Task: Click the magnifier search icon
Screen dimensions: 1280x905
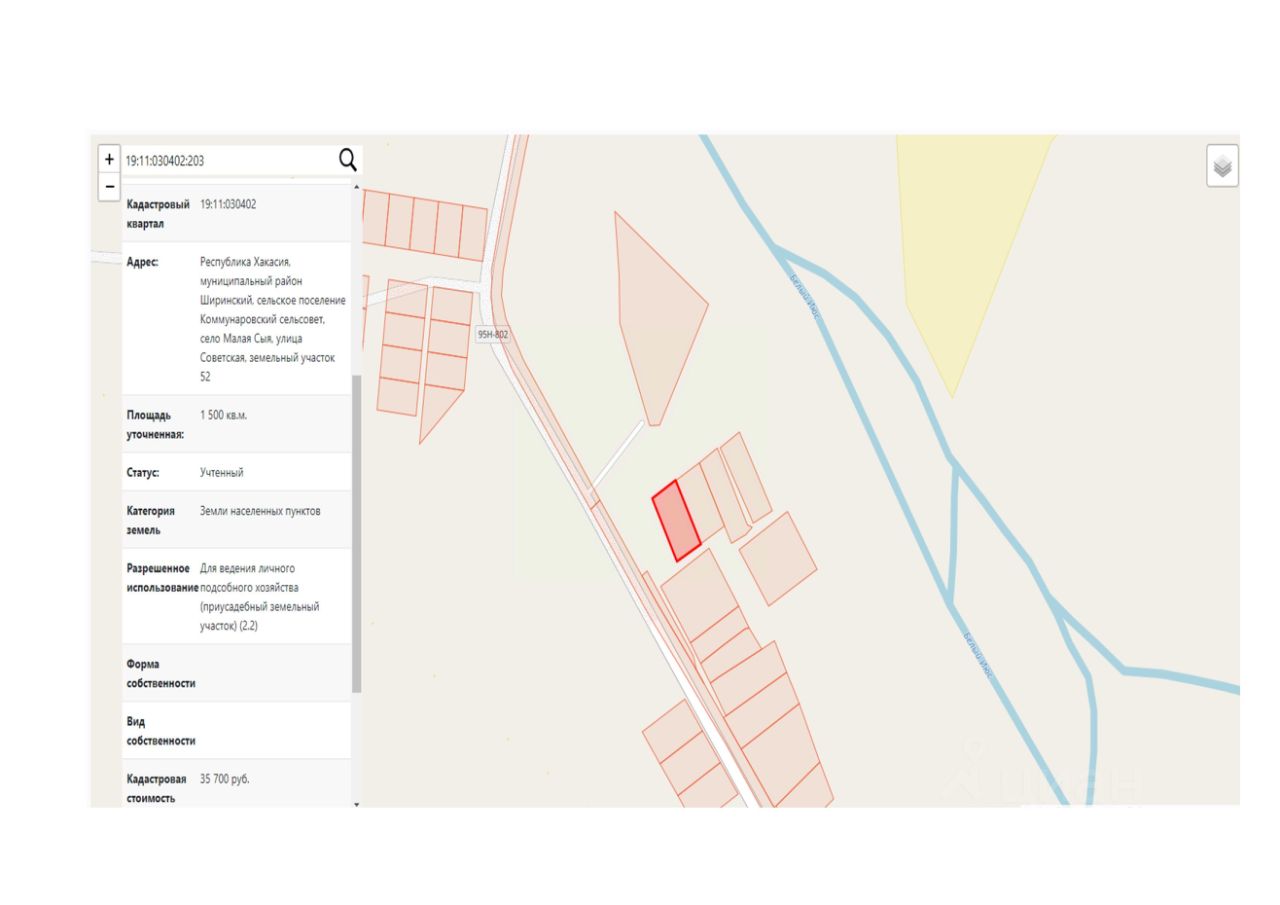Action: 347,159
